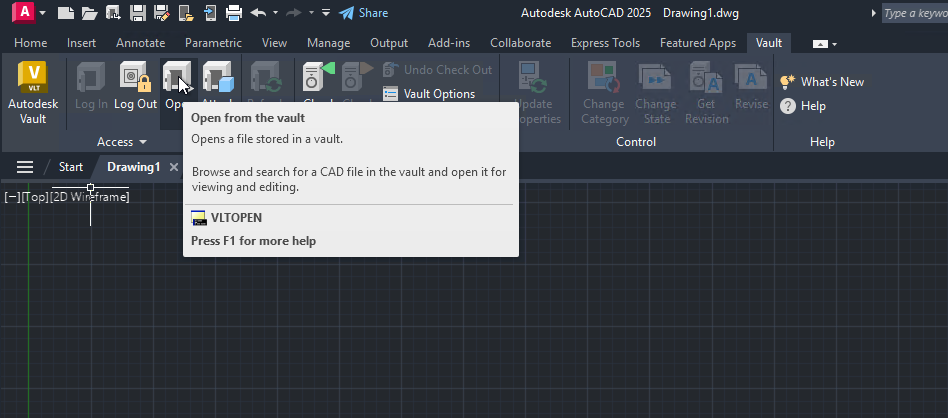Open What's New in Vault
The image size is (948, 418).
822,82
